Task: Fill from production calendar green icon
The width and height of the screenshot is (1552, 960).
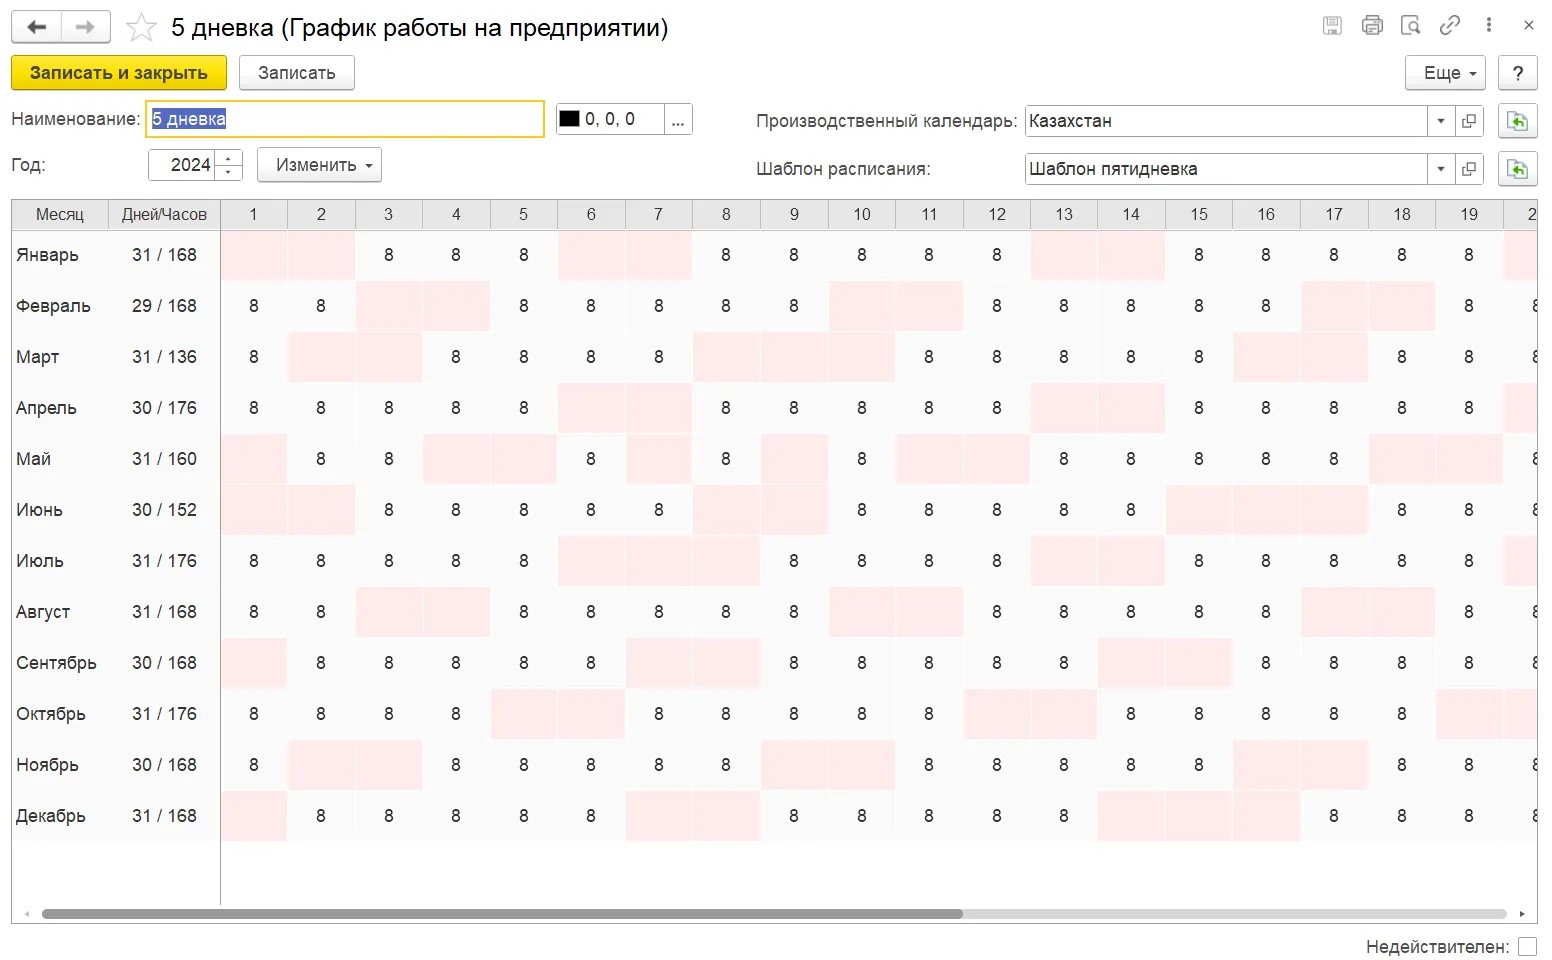Action: pyautogui.click(x=1517, y=121)
